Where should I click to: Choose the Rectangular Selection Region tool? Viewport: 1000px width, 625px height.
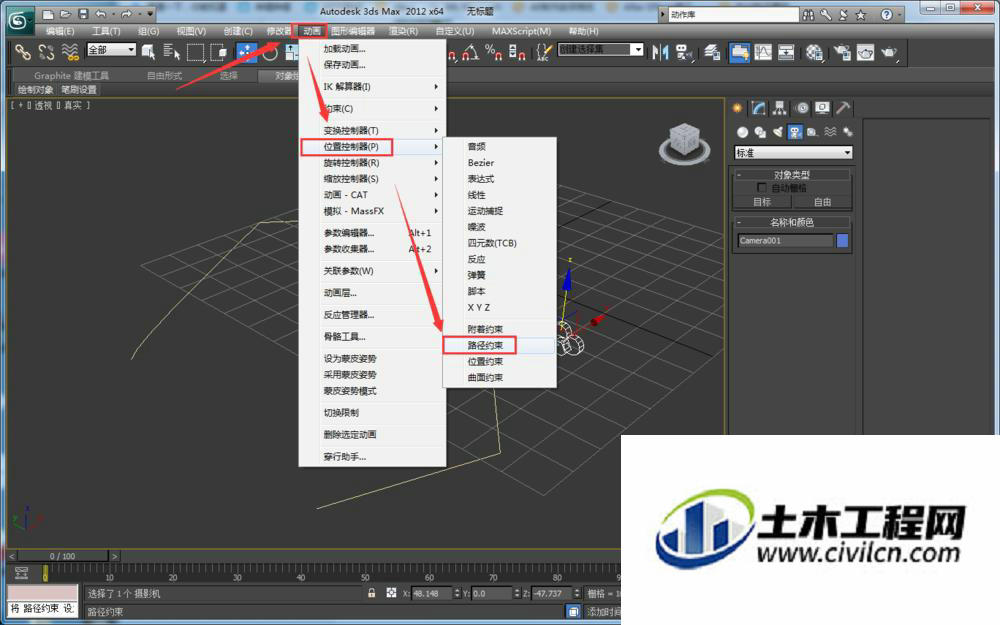click(x=195, y=52)
